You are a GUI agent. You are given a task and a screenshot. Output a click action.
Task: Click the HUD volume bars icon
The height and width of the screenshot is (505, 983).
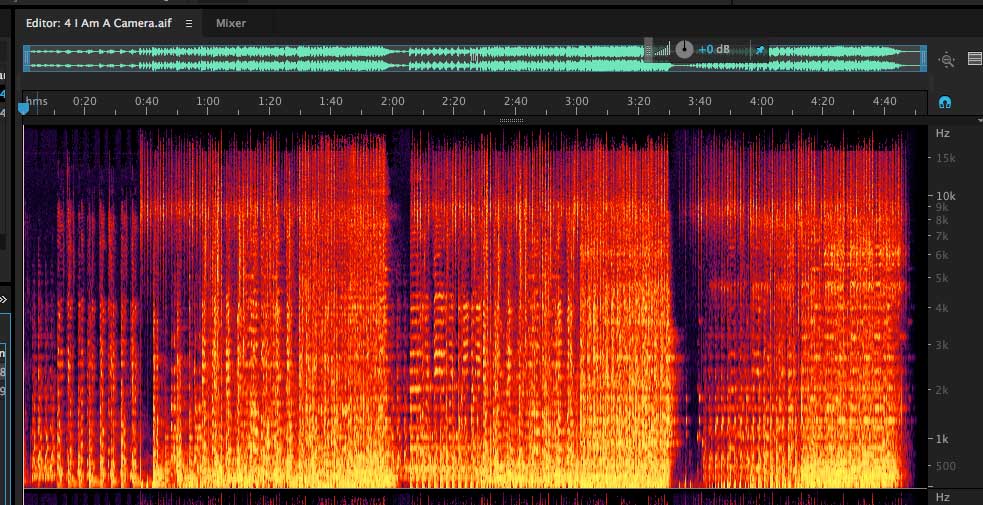click(x=663, y=49)
